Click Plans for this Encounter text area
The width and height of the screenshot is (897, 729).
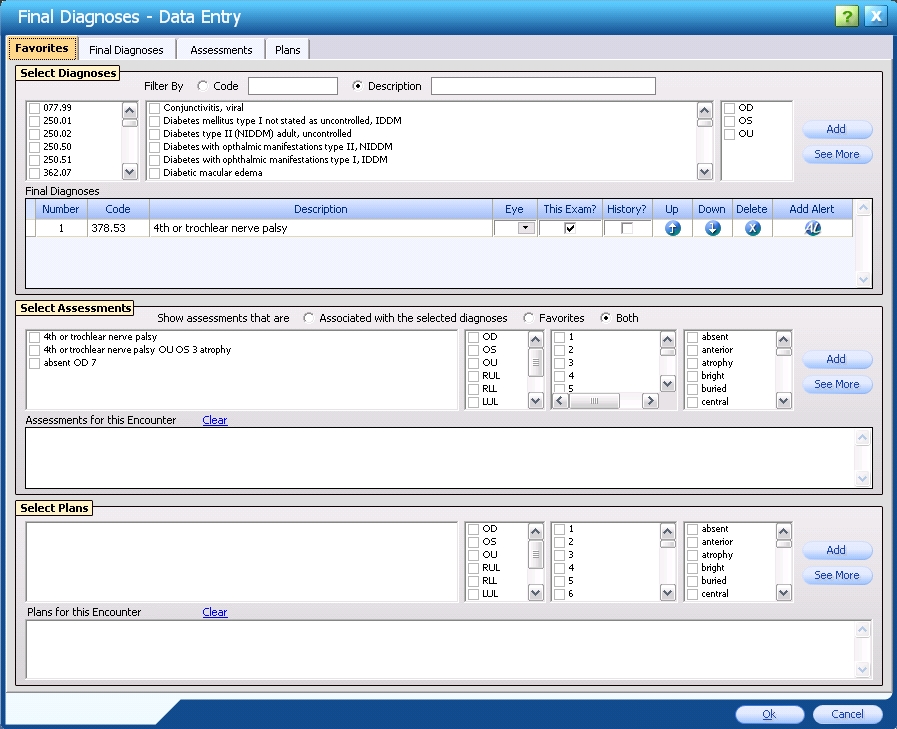(x=440, y=649)
